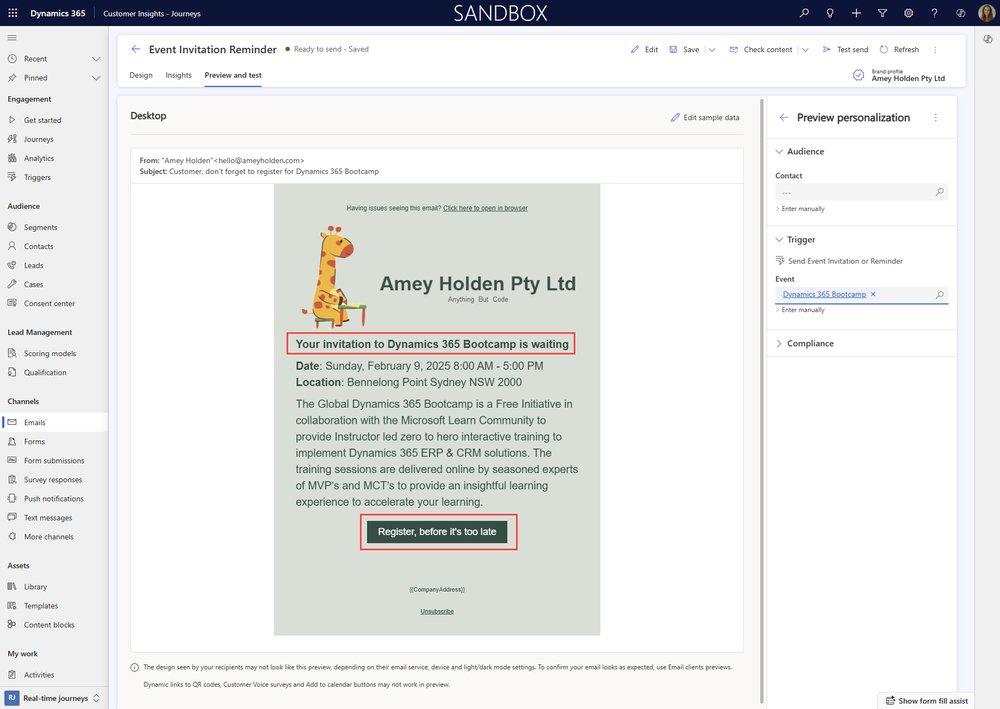This screenshot has width=1000, height=709.
Task: Open the Dynamics 365 app launcher waffle
Action: pos(13,13)
